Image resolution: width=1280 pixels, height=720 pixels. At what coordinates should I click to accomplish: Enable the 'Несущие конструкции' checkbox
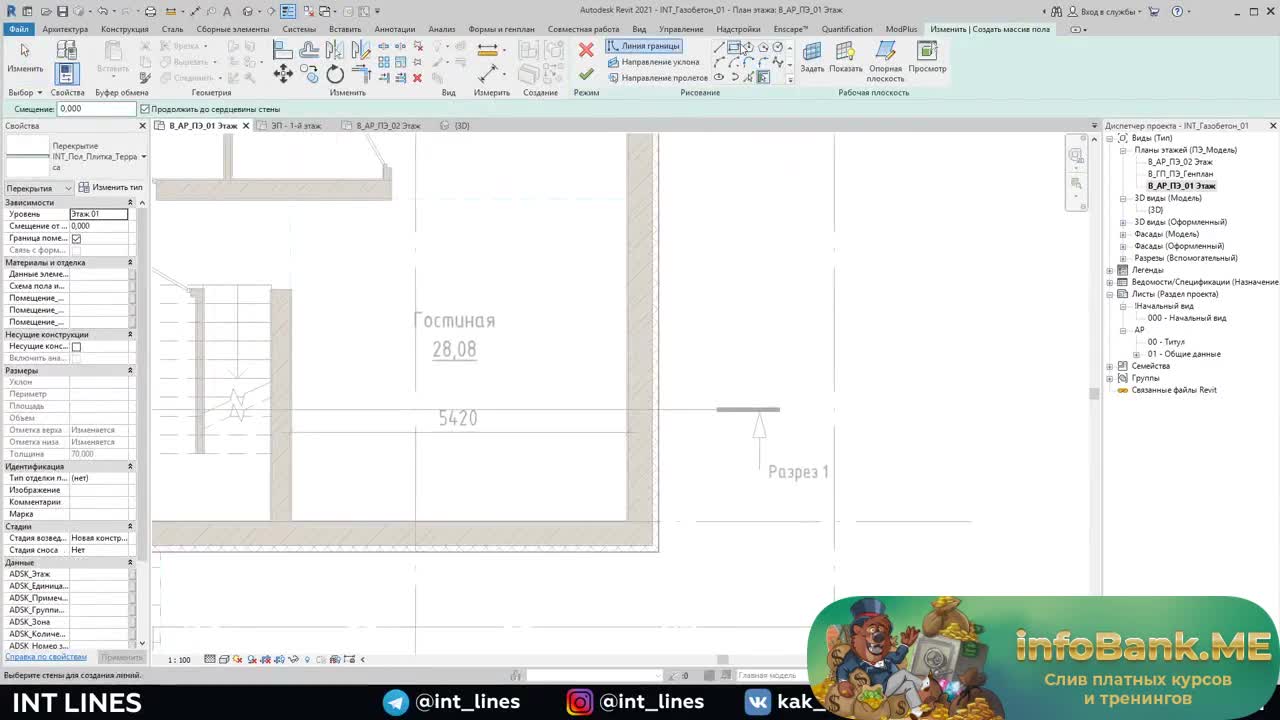[x=76, y=346]
